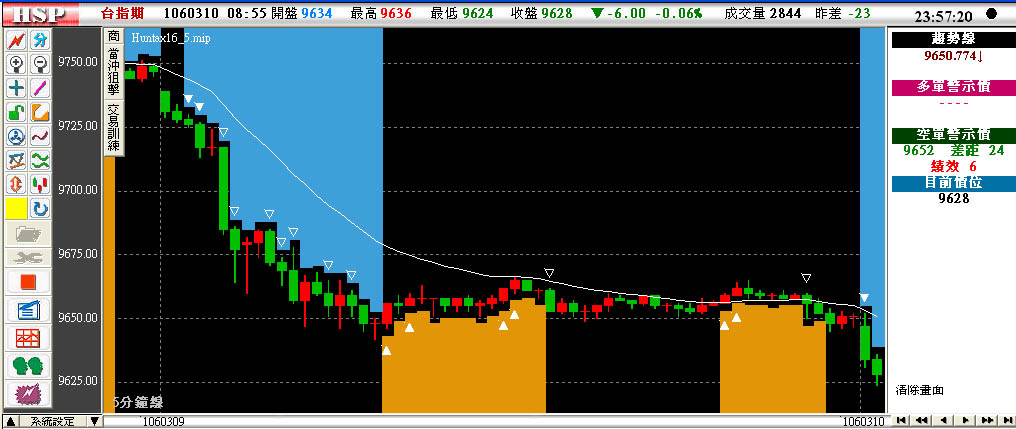Switch to candlestick chart style icon

pyautogui.click(x=40, y=184)
